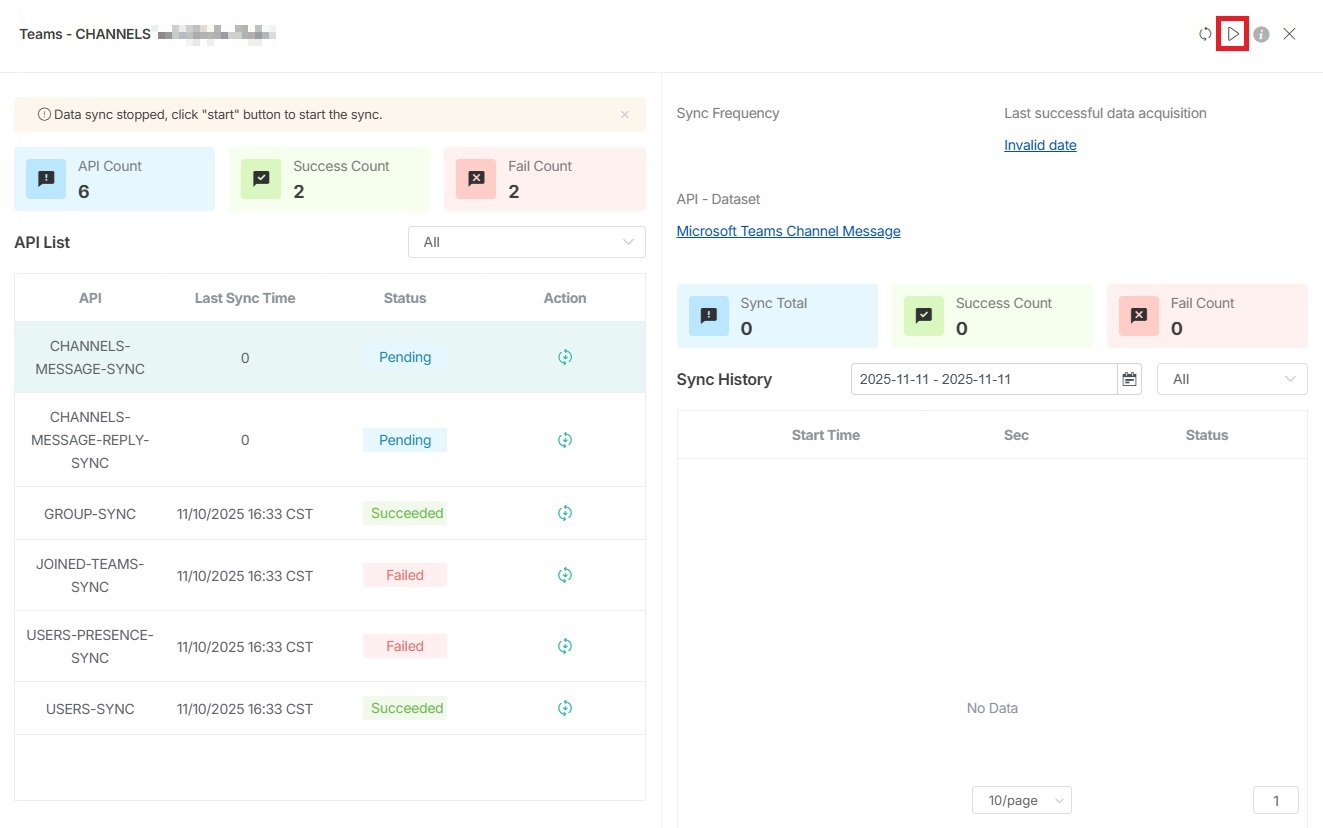The height and width of the screenshot is (828, 1323).
Task: Click the Invalid date link
Action: [x=1040, y=145]
